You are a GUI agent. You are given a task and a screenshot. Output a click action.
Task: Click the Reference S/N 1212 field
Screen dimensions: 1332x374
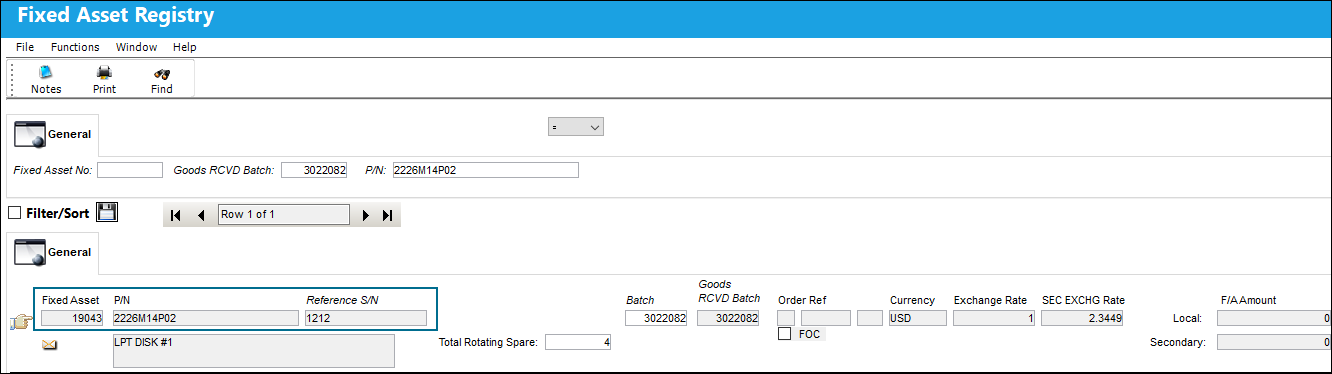coord(366,318)
